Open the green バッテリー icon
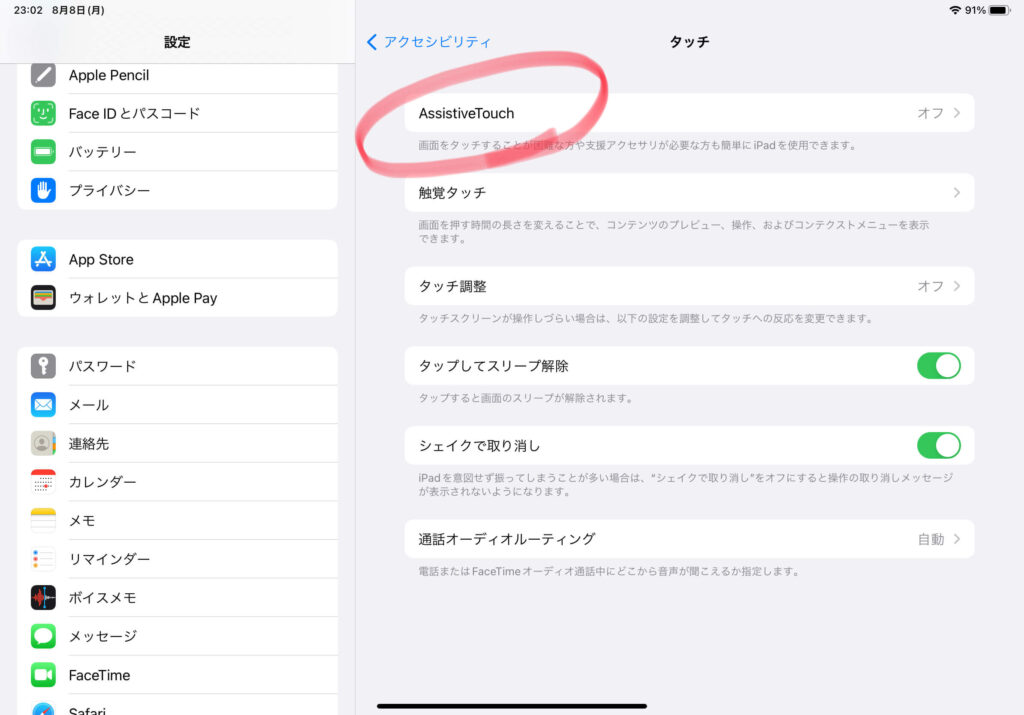The width and height of the screenshot is (1024, 715). [x=43, y=151]
